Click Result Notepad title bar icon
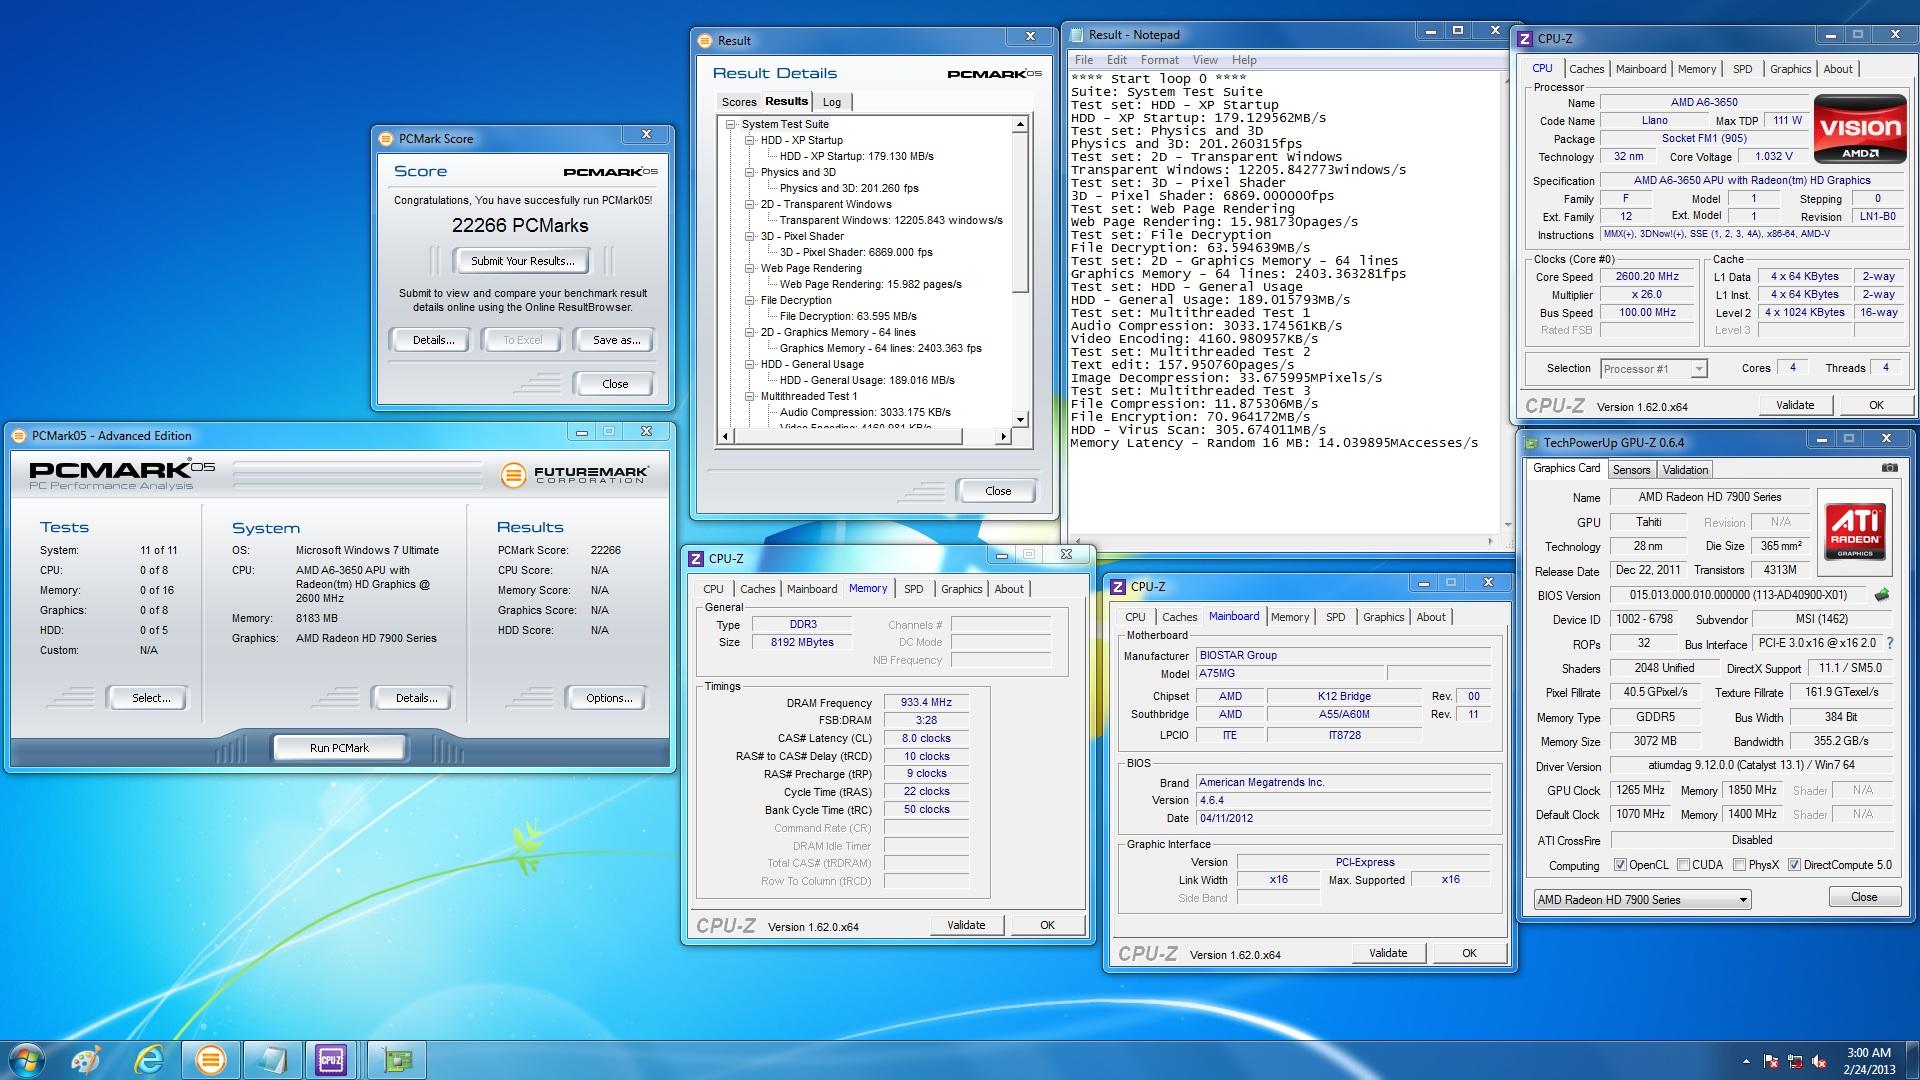1920x1080 pixels. [1077, 35]
